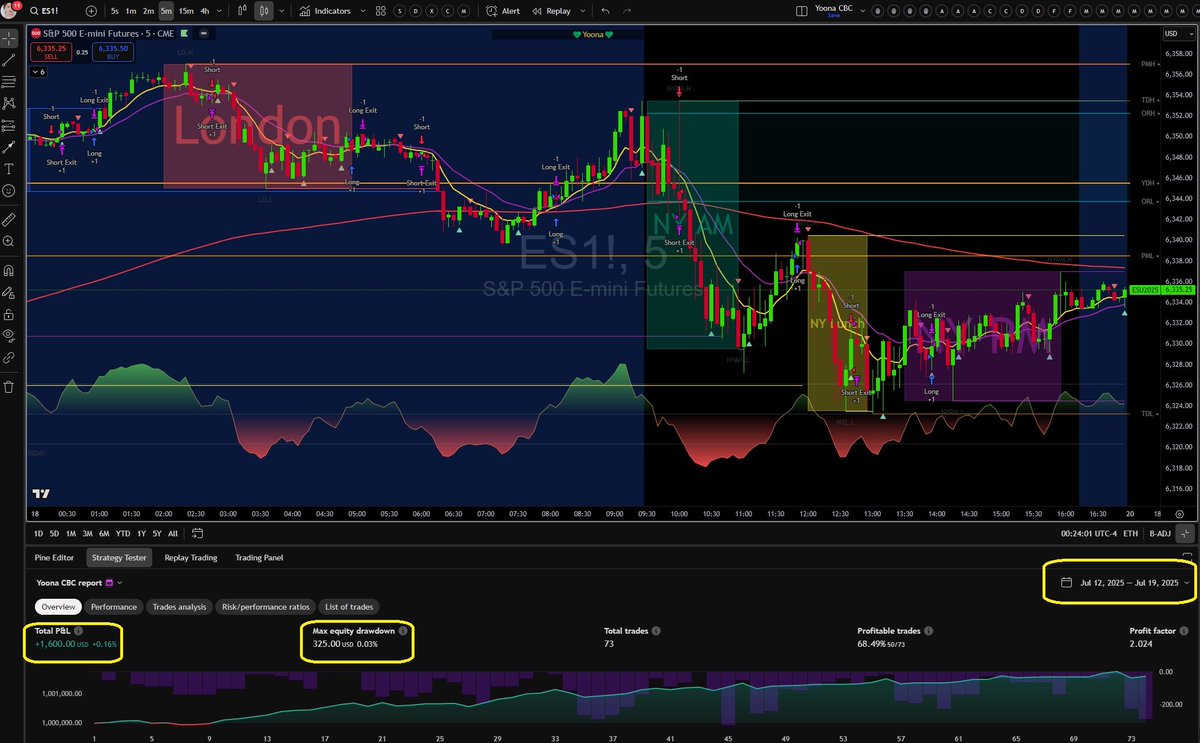Open the user profile avatar menu

point(11,10)
